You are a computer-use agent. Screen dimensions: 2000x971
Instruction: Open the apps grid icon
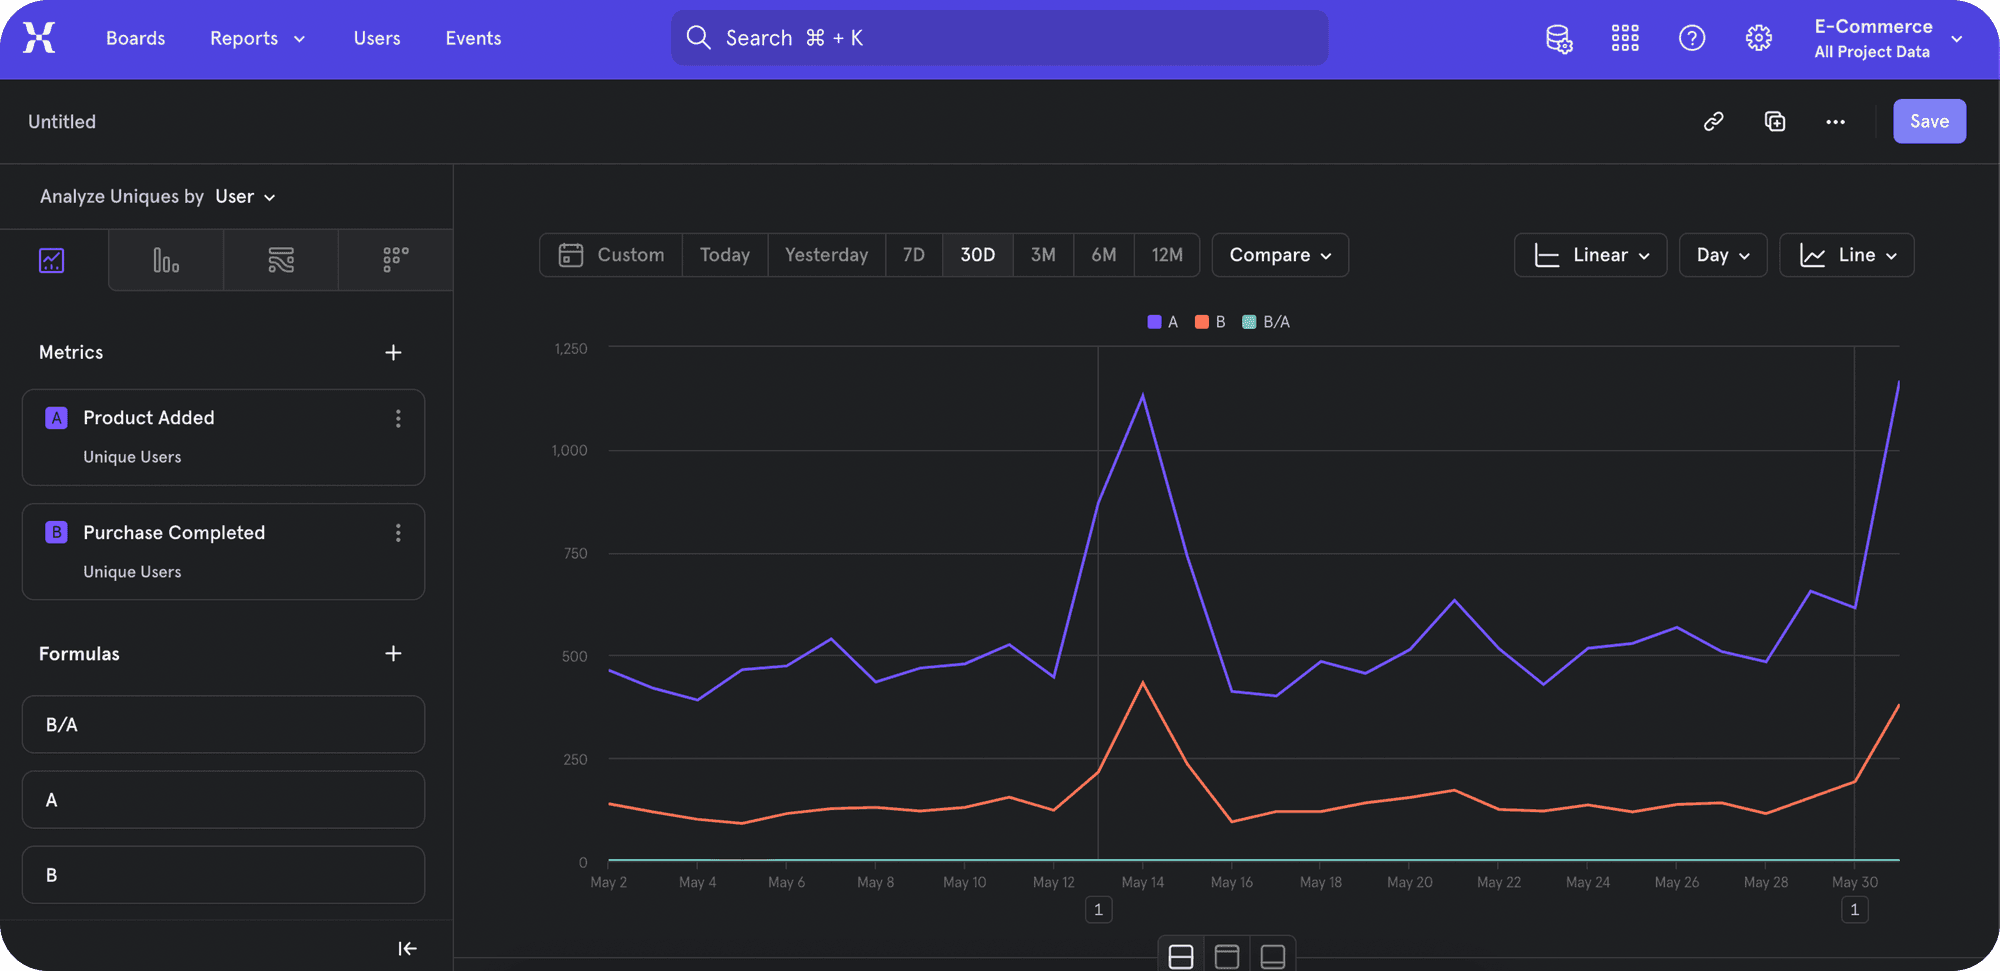pyautogui.click(x=1625, y=38)
